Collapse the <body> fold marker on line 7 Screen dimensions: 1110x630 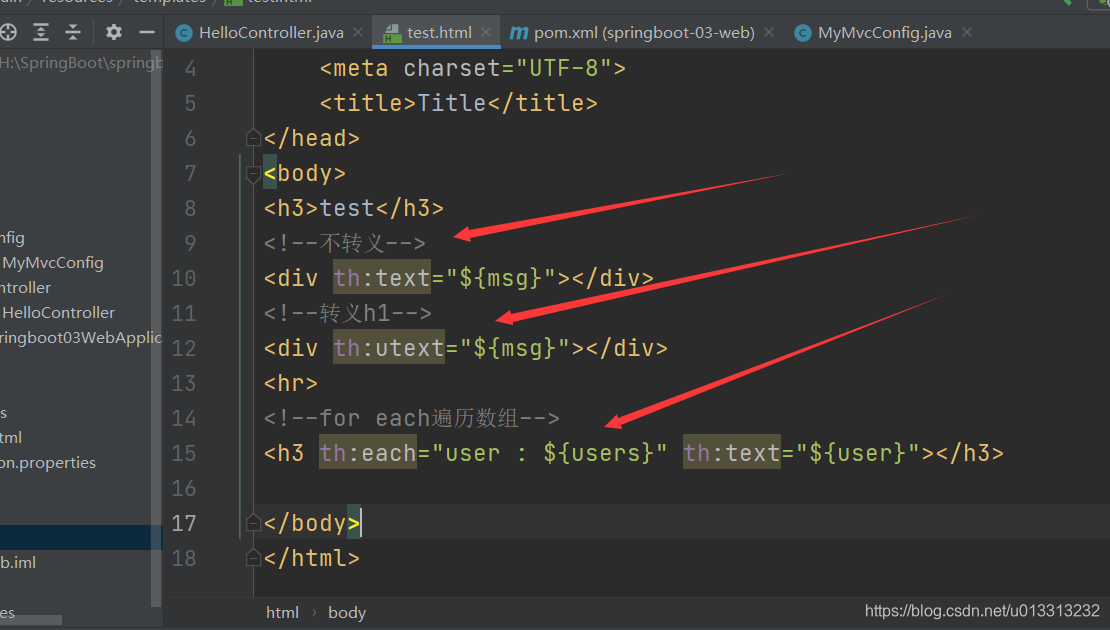[253, 173]
